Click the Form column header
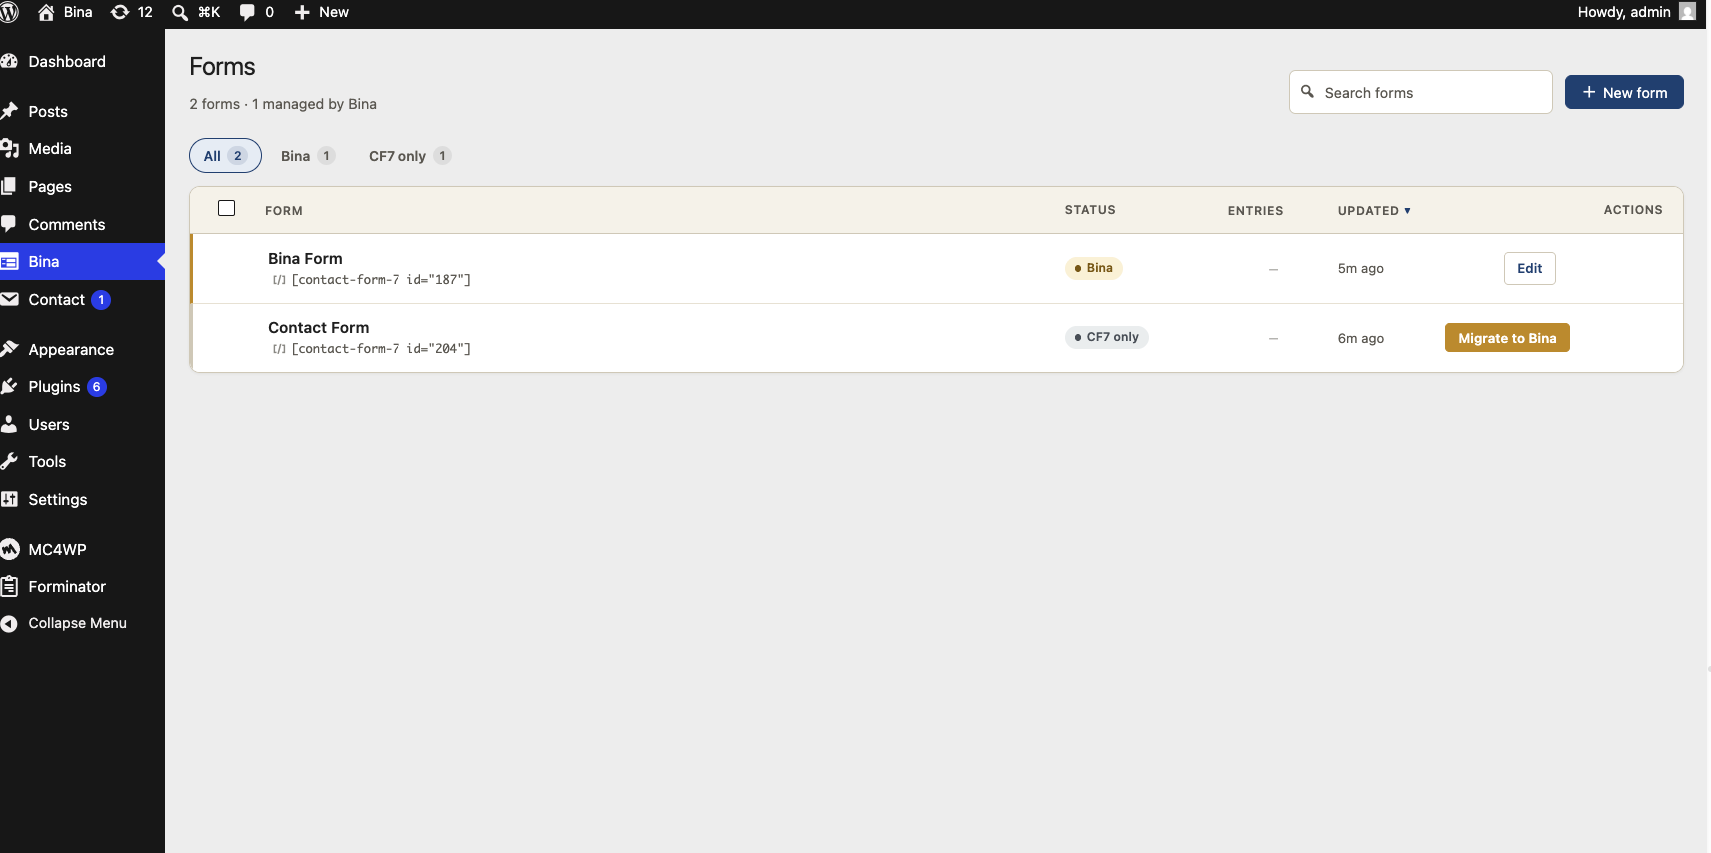The image size is (1711, 853). 284,211
